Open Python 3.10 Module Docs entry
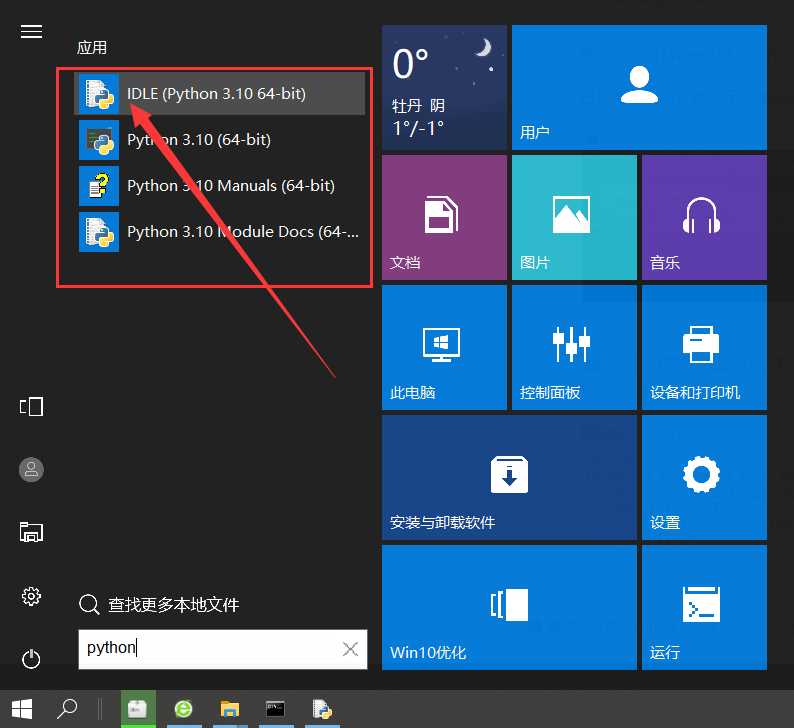 (x=219, y=232)
